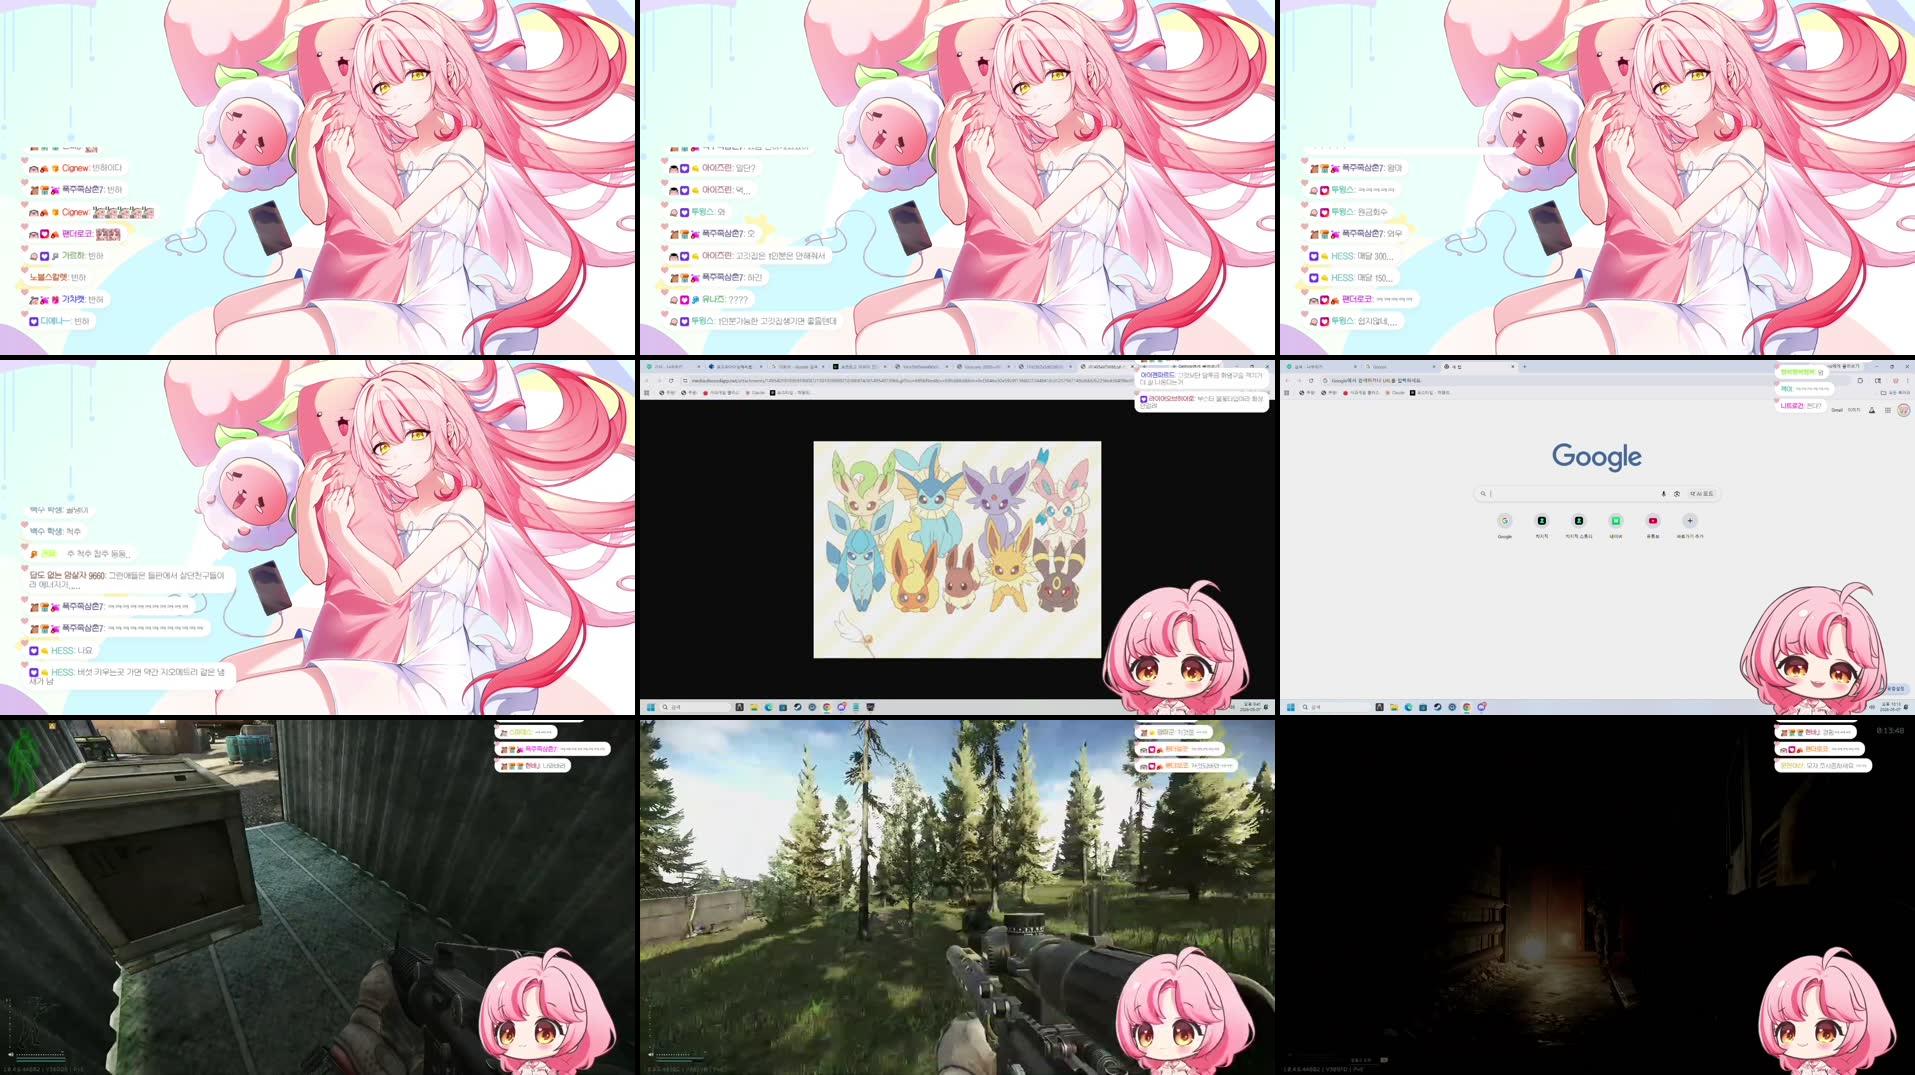Open the Chrome side panel icon
Image resolution: width=1915 pixels, height=1075 pixels.
point(1878,380)
